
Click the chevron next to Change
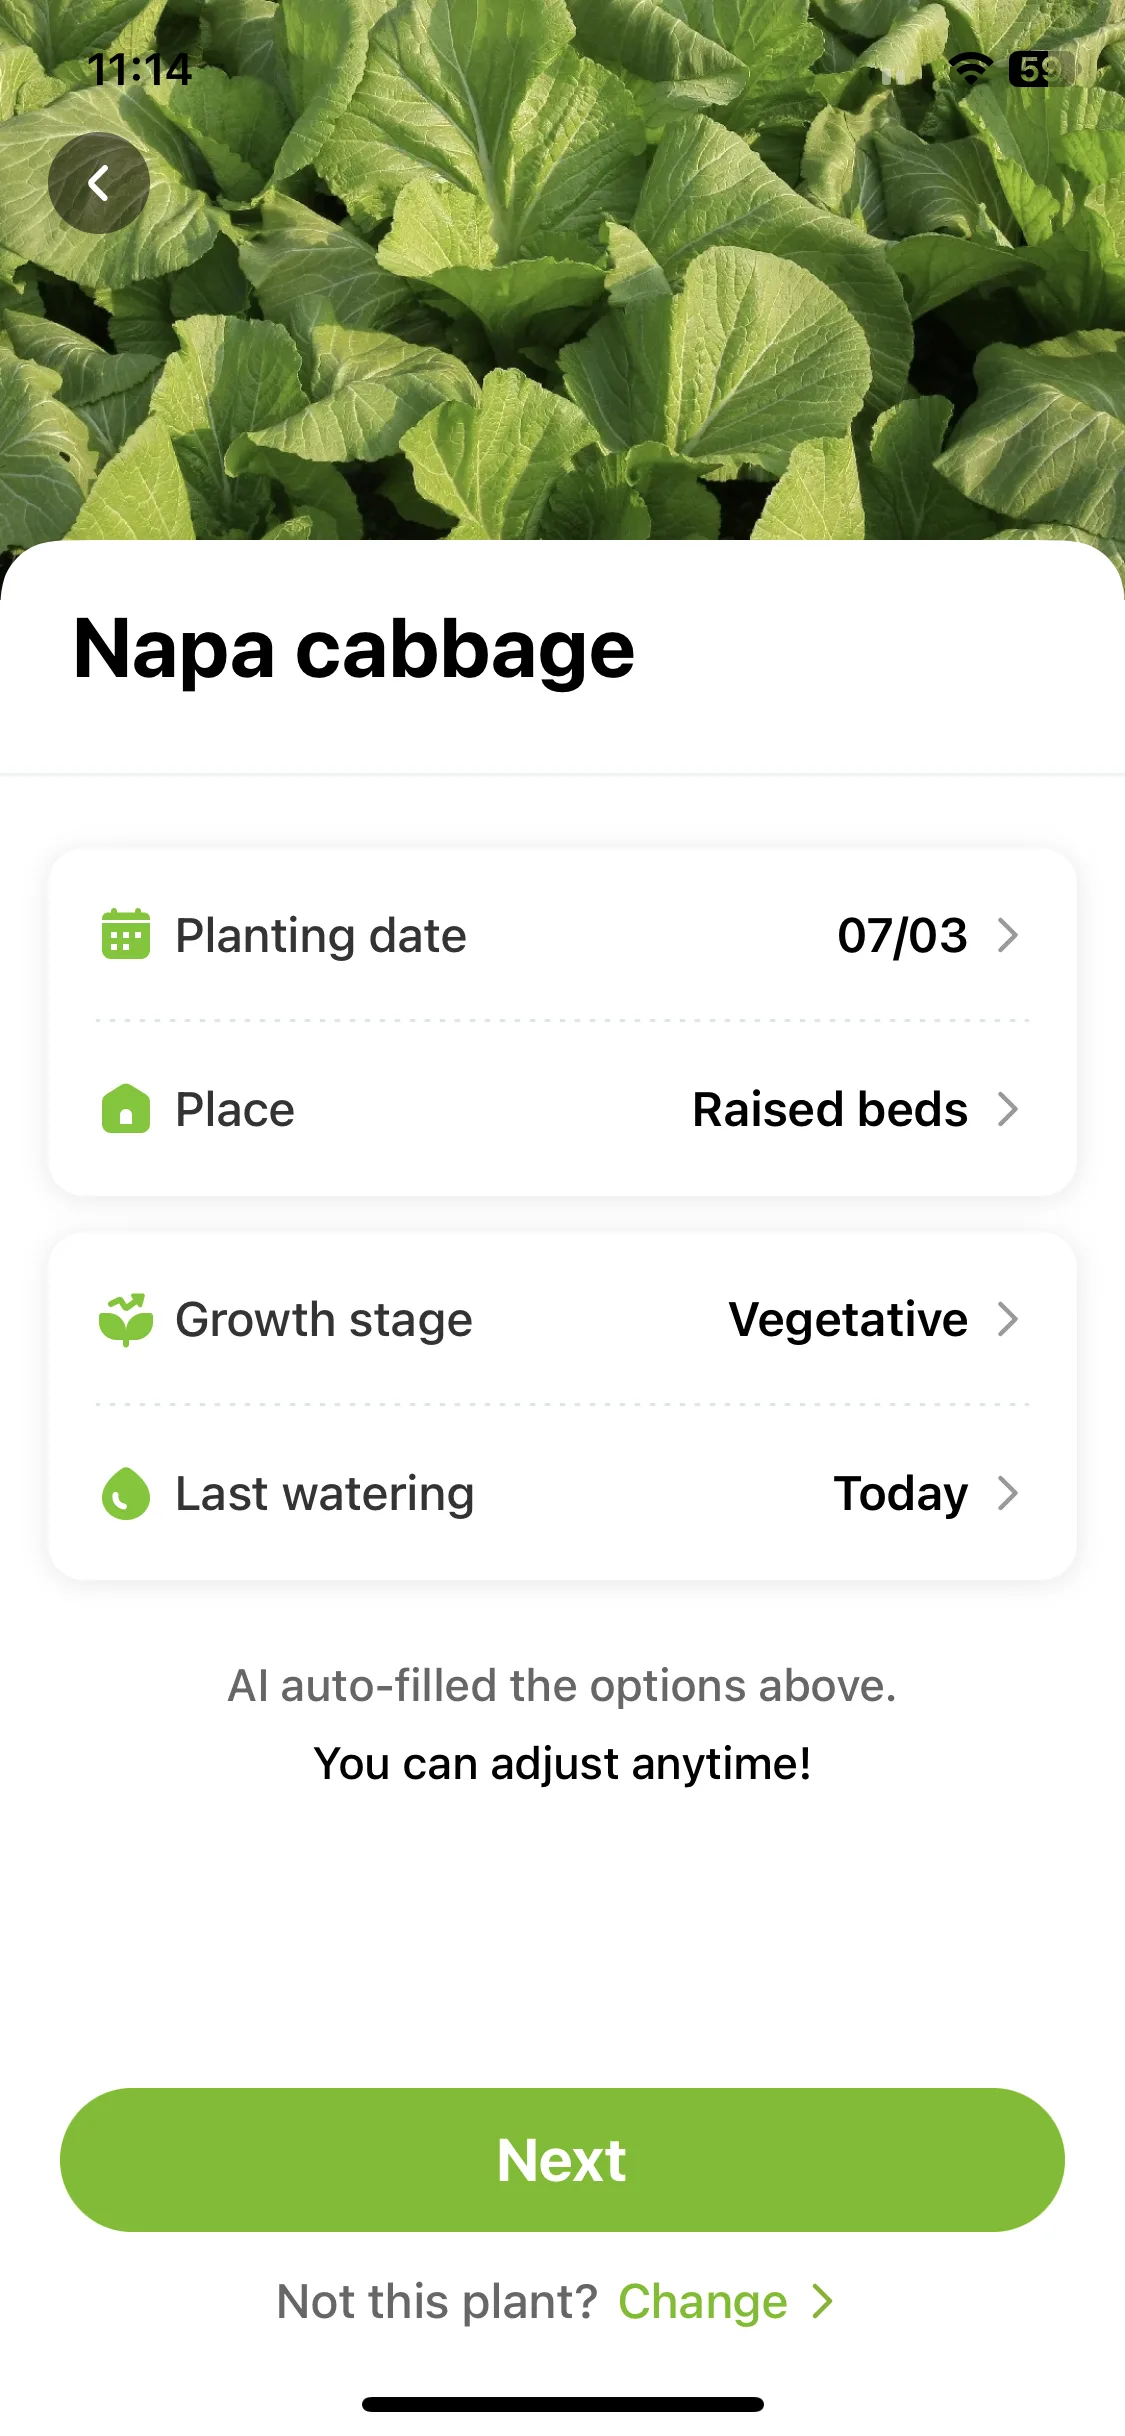823,2301
